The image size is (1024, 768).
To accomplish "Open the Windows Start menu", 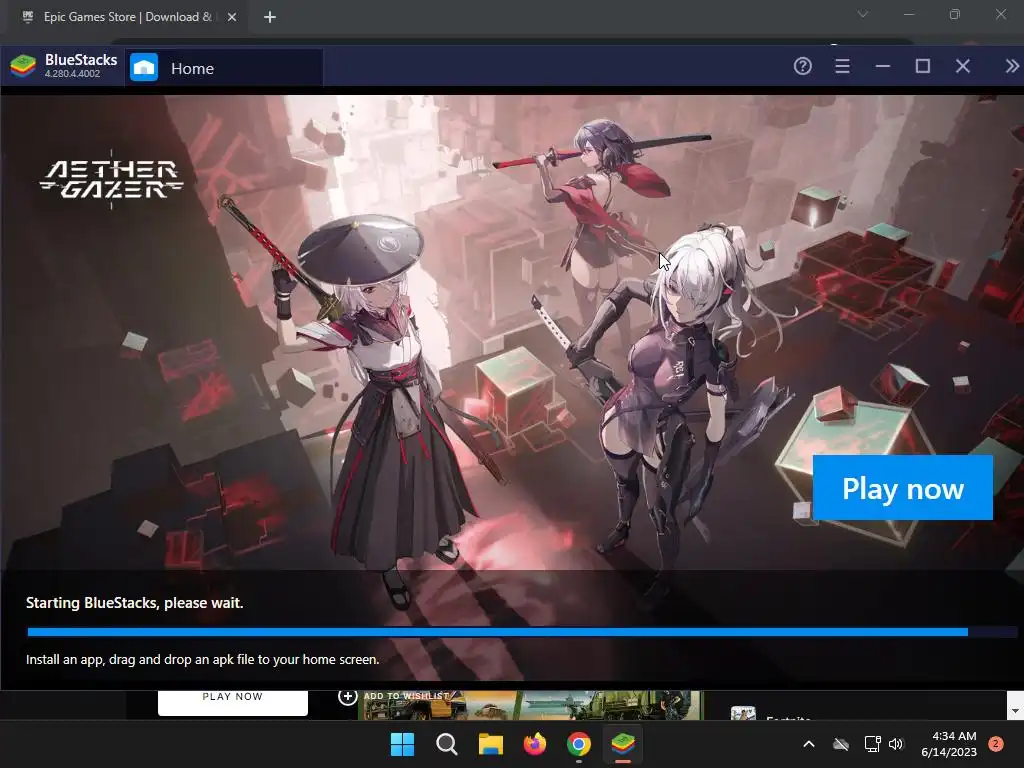I will [x=402, y=744].
